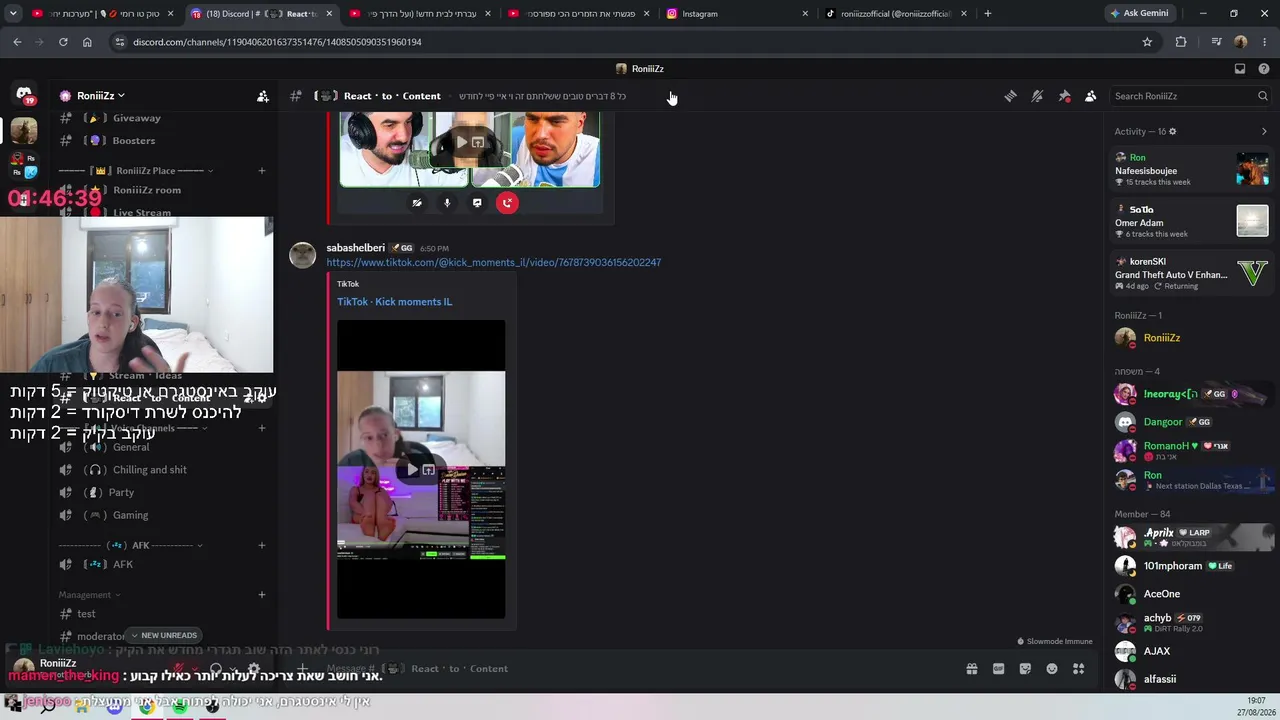Create channel in Management category
This screenshot has width=1280, height=720.
point(262,595)
